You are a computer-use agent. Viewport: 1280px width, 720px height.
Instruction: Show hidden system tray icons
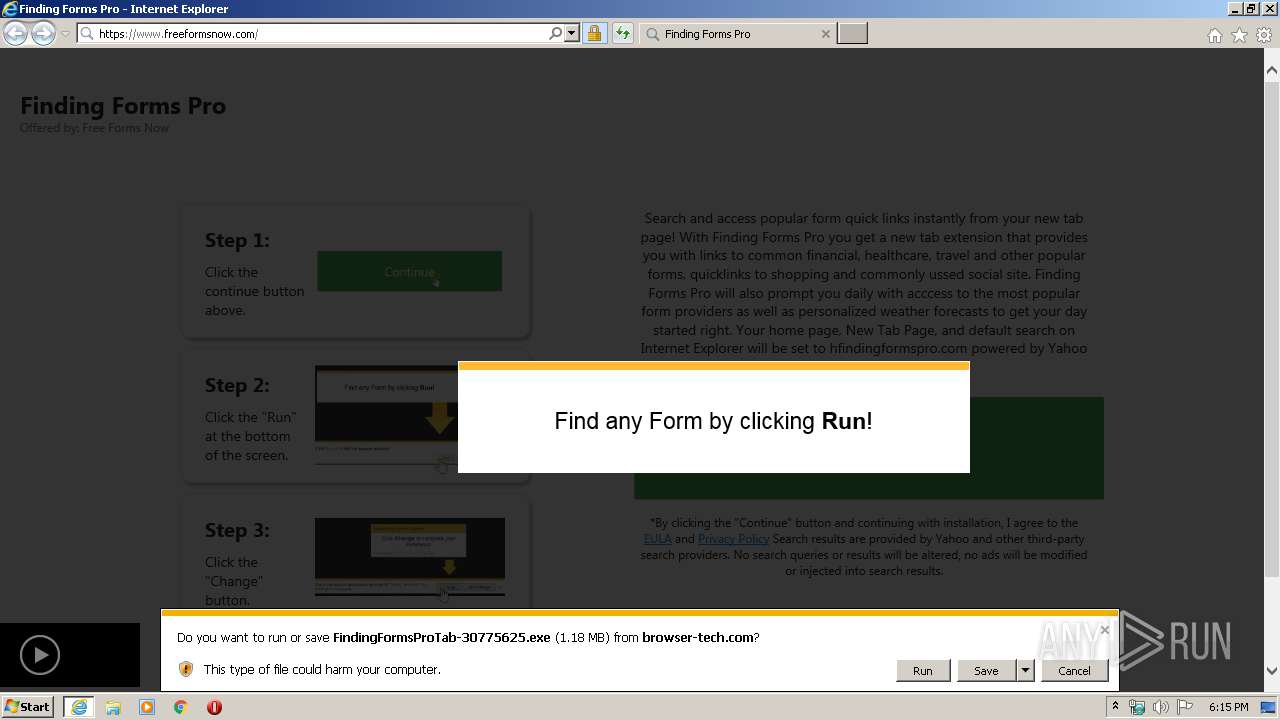[1115, 706]
